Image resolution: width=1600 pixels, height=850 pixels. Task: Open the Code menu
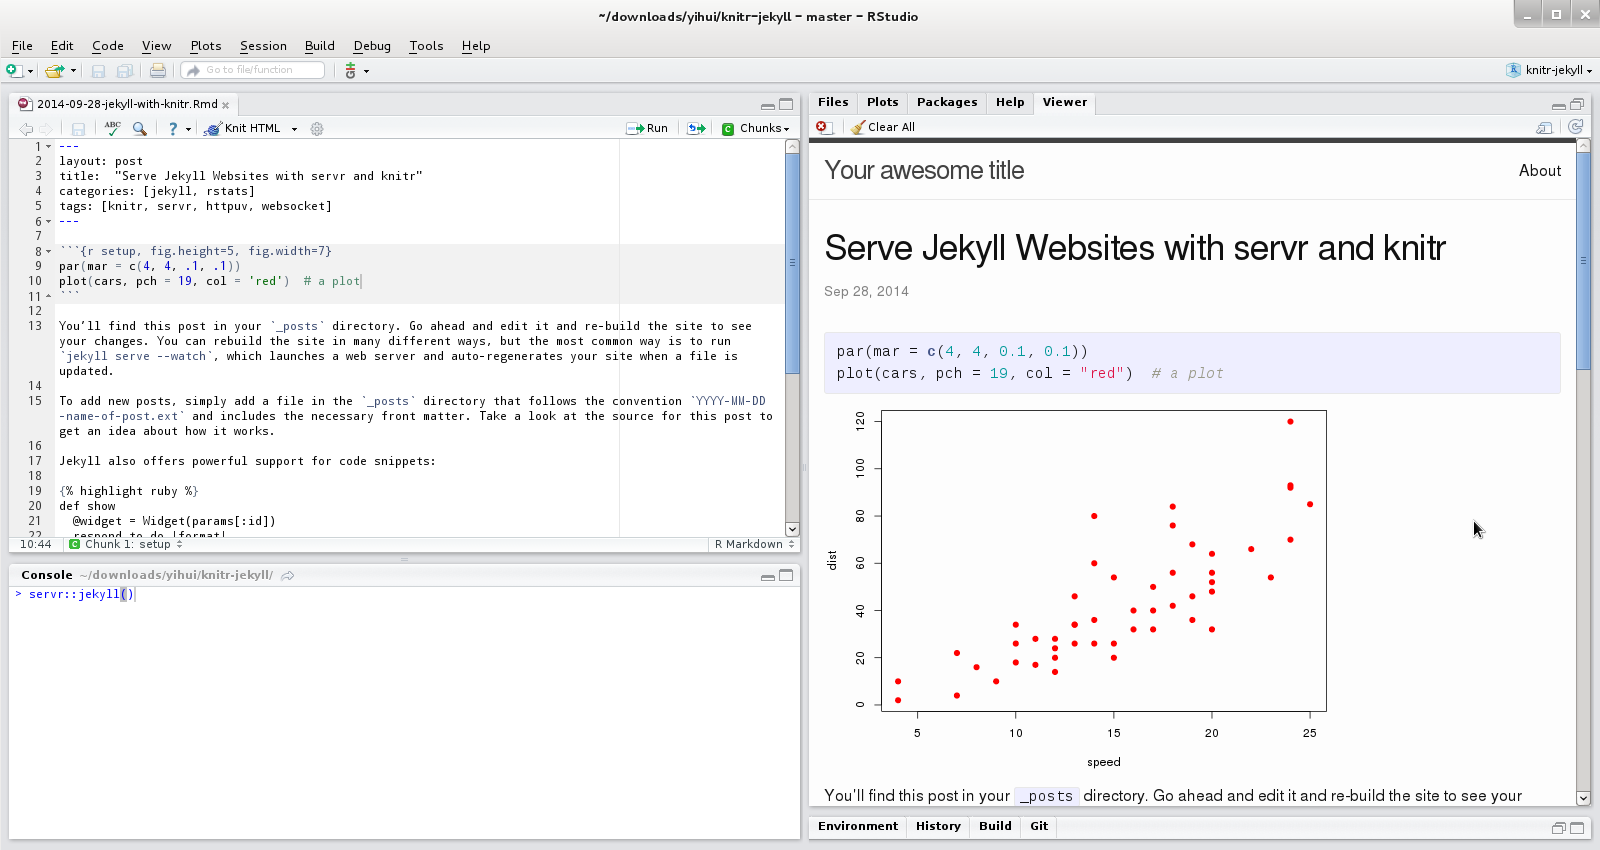pyautogui.click(x=108, y=46)
